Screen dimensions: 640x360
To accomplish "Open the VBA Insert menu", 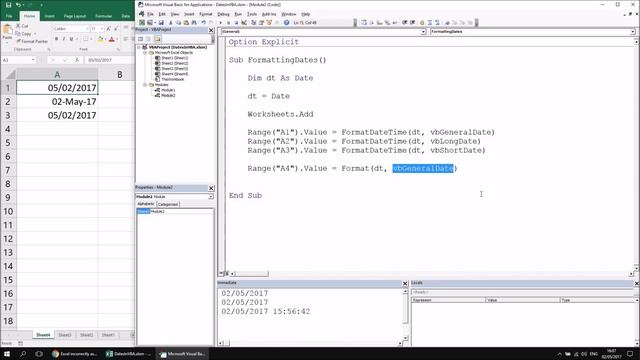I will 189,14.
